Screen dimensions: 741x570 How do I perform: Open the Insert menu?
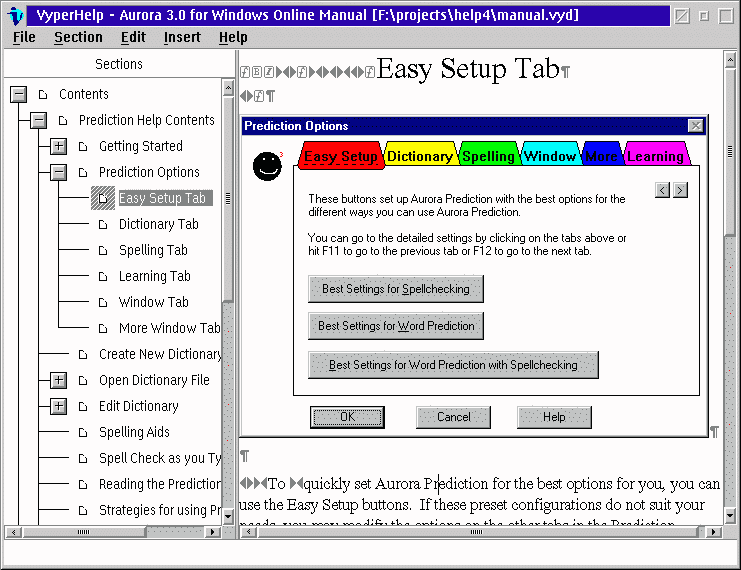[182, 37]
